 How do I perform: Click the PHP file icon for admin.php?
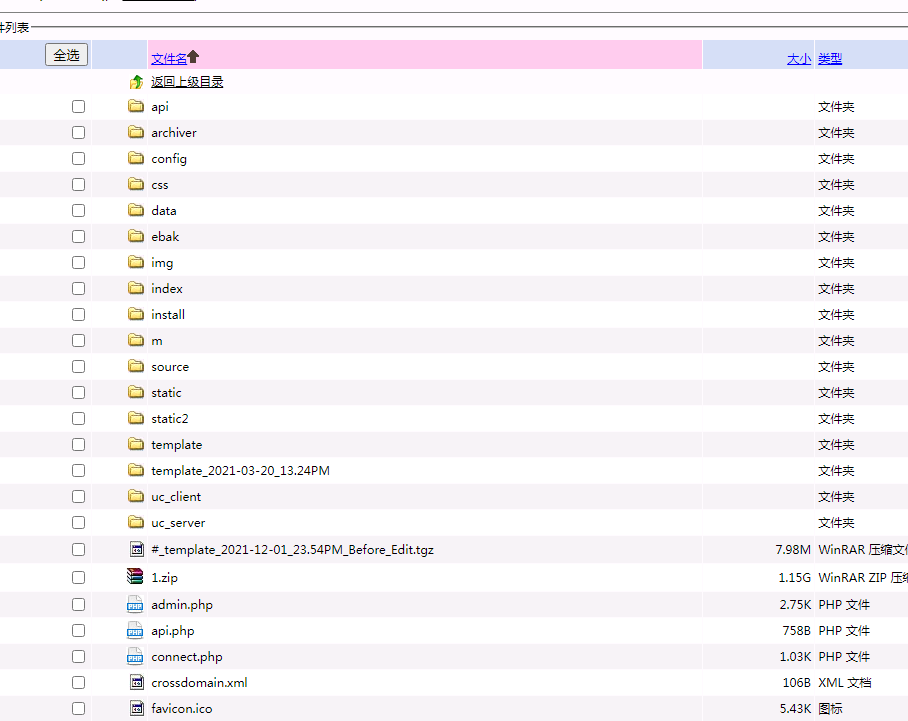pyautogui.click(x=136, y=605)
